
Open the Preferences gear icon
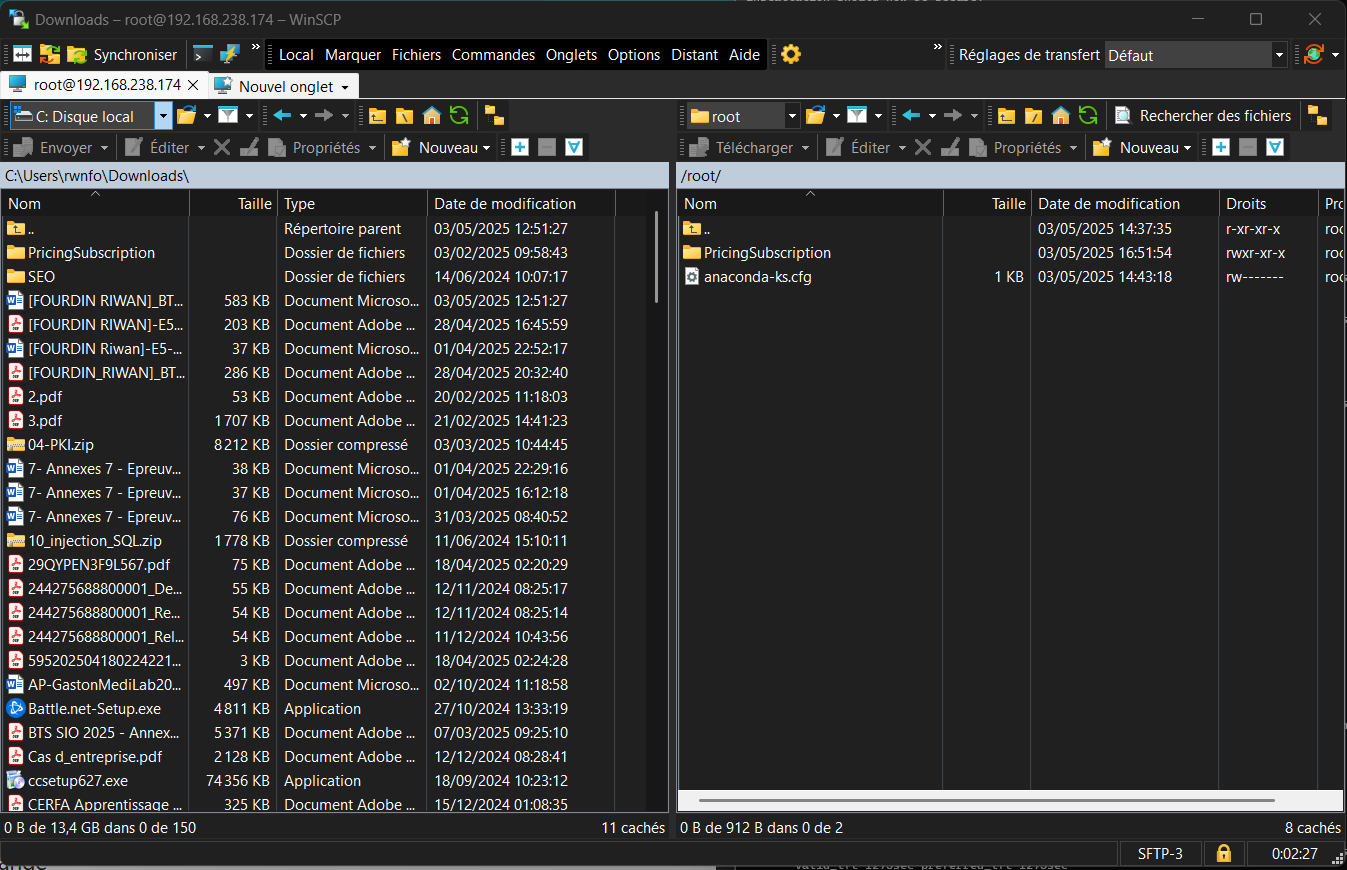791,55
